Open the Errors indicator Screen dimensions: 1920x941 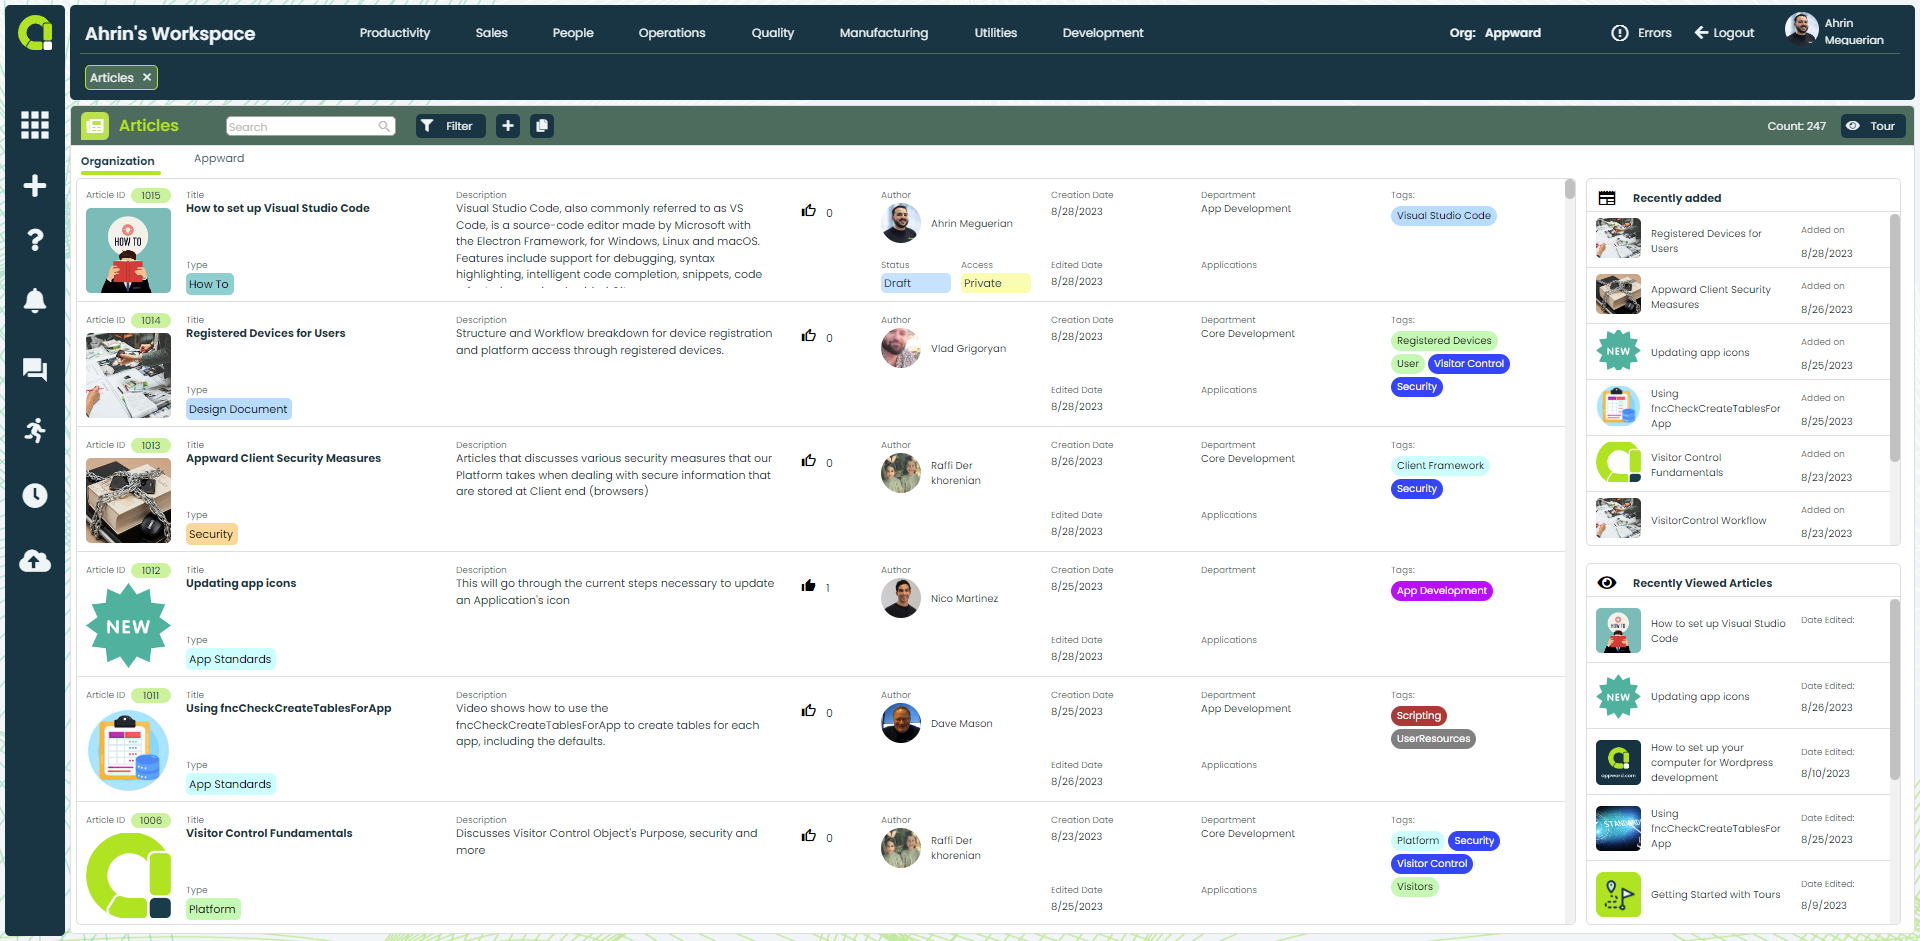pos(1641,33)
